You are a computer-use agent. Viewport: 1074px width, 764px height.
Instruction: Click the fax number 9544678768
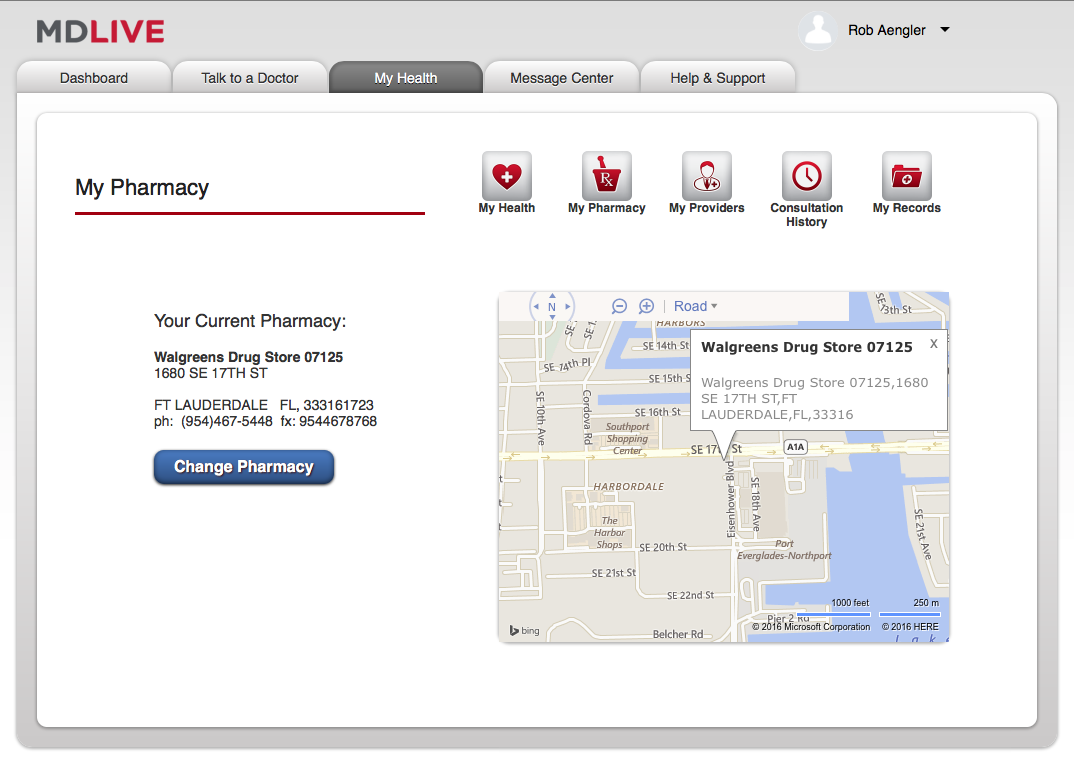tap(338, 421)
